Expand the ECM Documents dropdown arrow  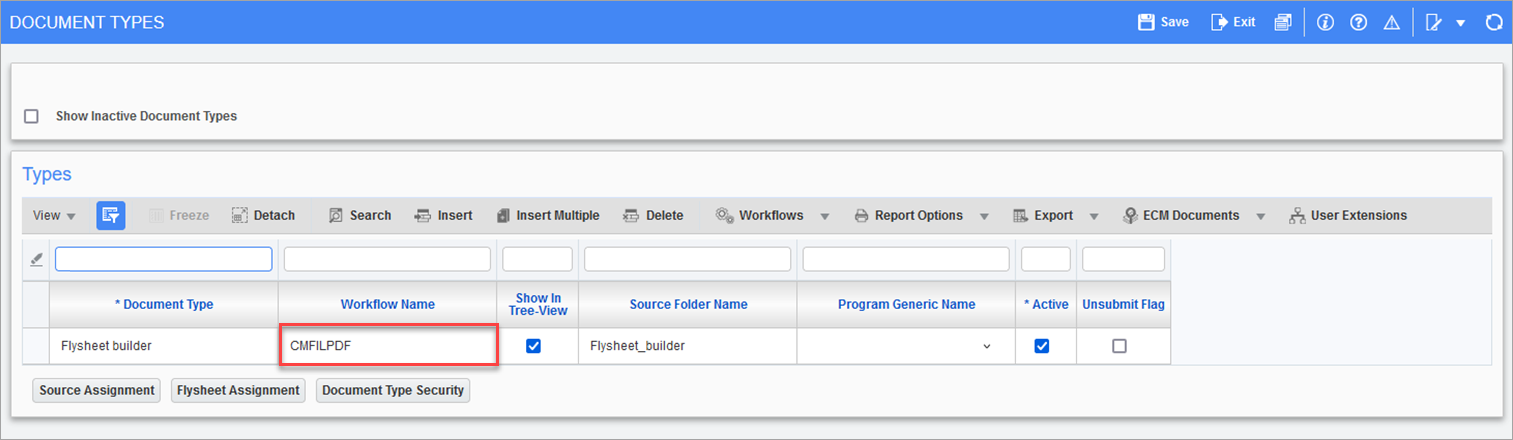tap(1260, 216)
